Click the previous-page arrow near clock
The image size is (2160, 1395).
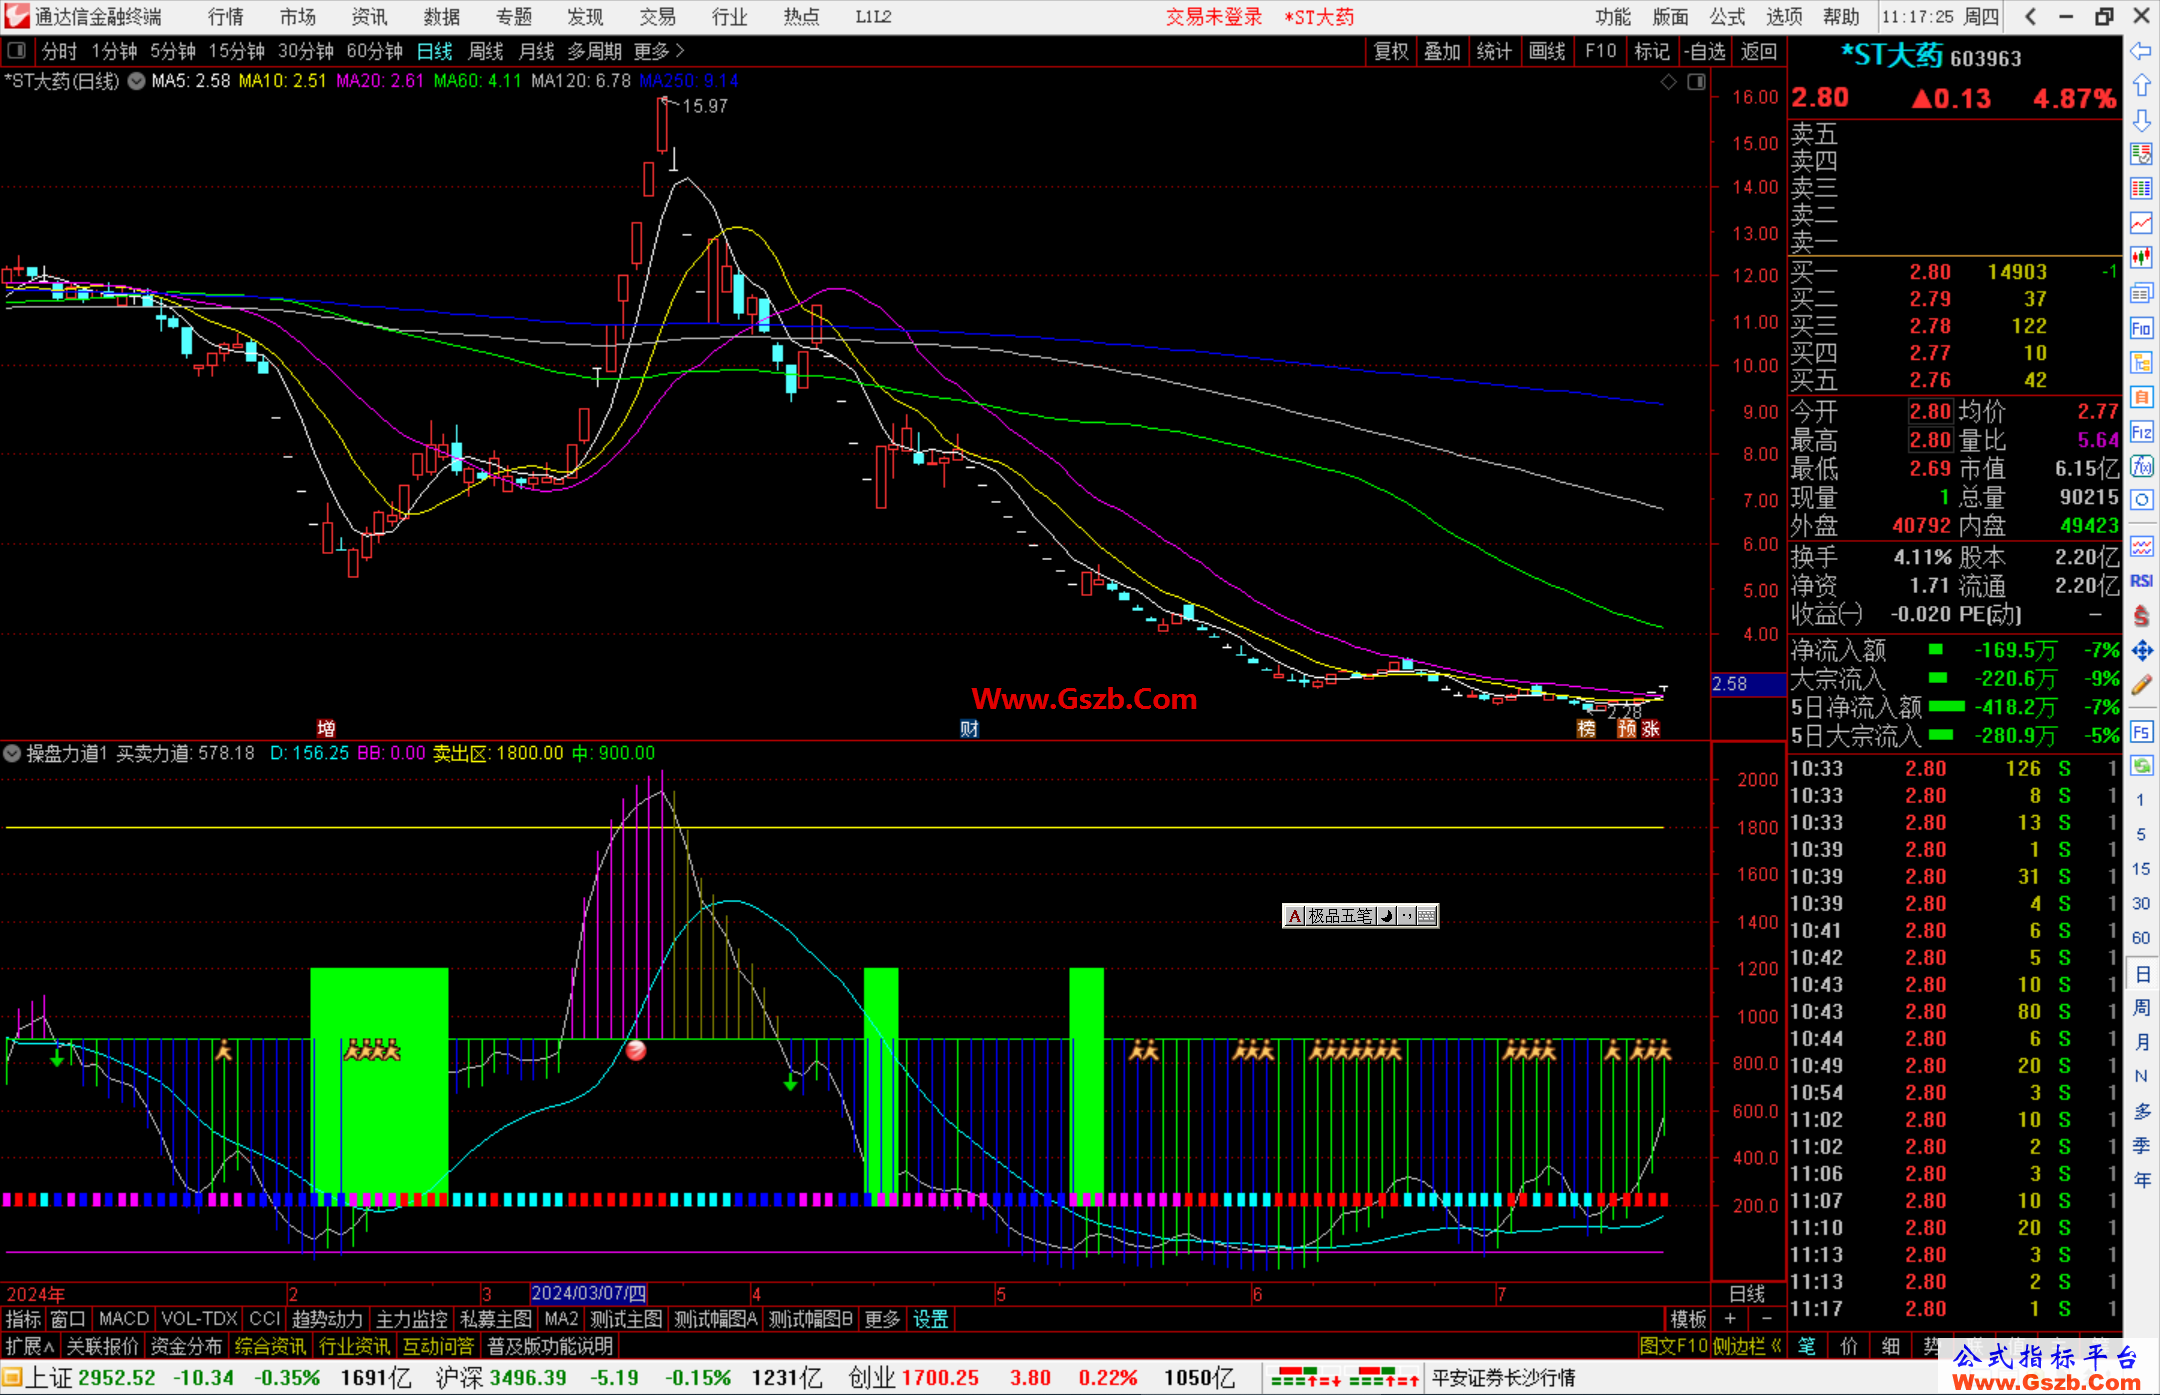tap(2030, 16)
